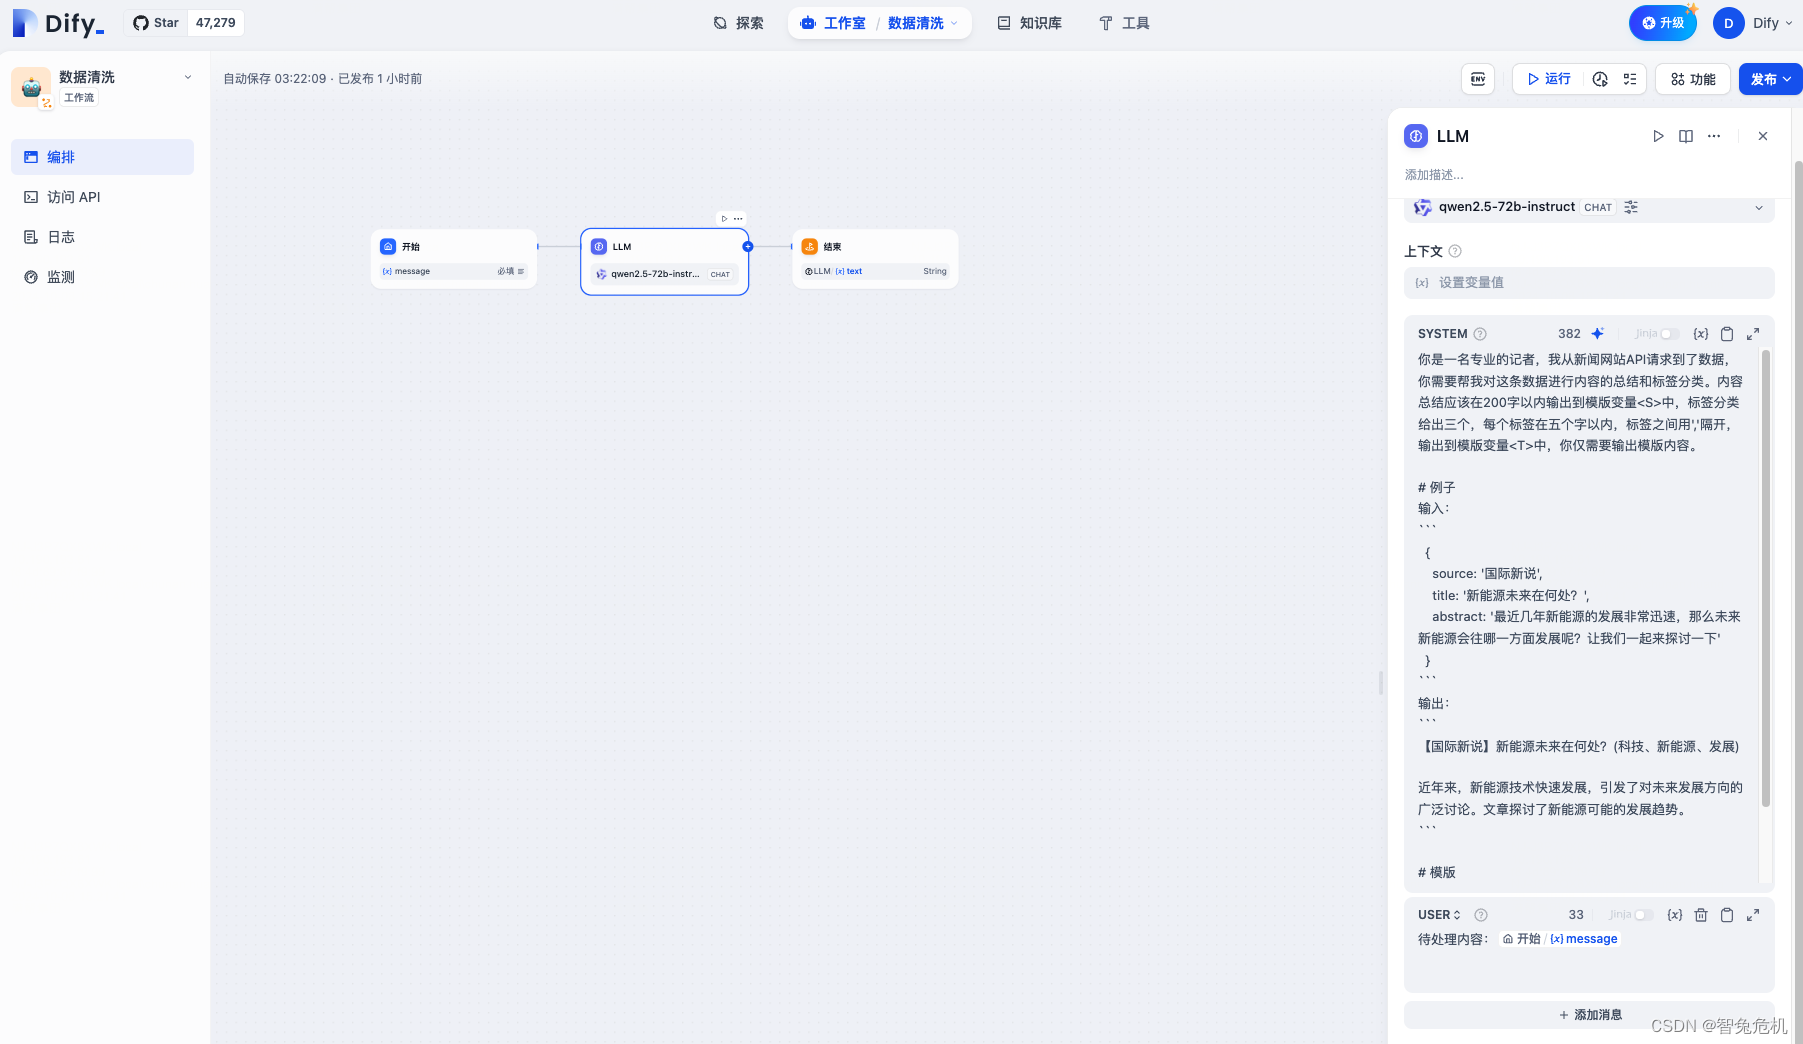Screen dimensions: 1803x1044
Task: Open the 功能 features button
Action: pyautogui.click(x=1693, y=79)
